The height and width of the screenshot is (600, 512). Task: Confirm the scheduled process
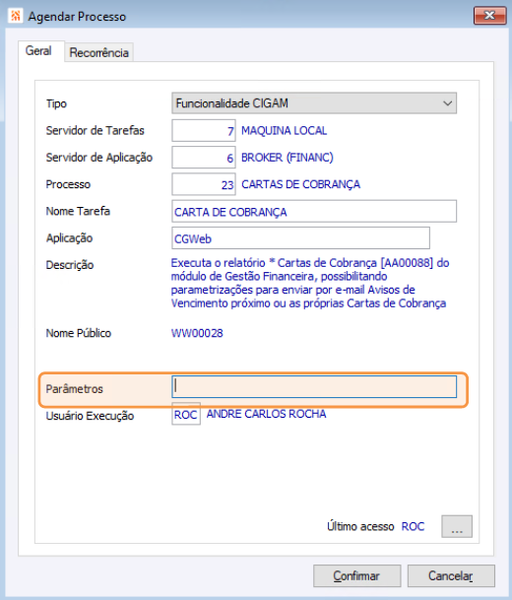coord(357,576)
